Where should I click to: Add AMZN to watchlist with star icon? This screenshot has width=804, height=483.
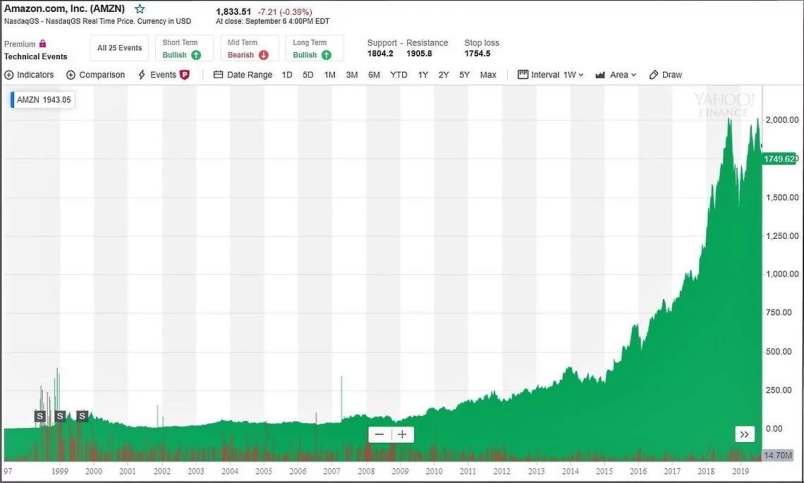click(139, 9)
